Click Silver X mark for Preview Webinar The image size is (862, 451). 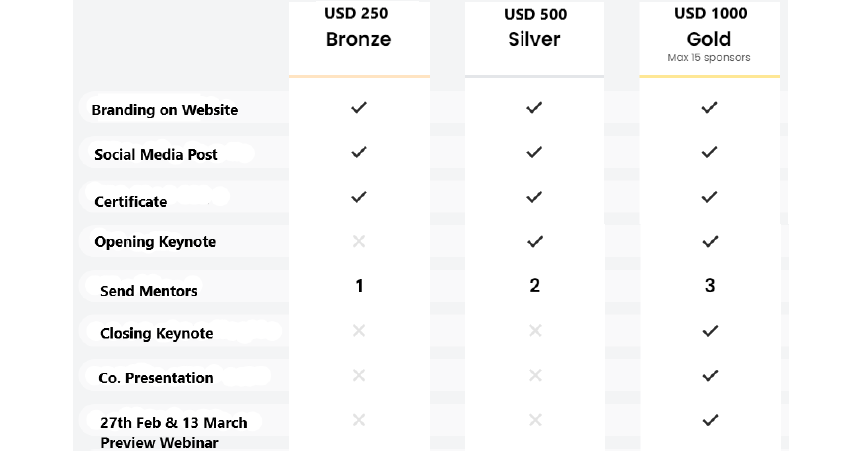(535, 420)
